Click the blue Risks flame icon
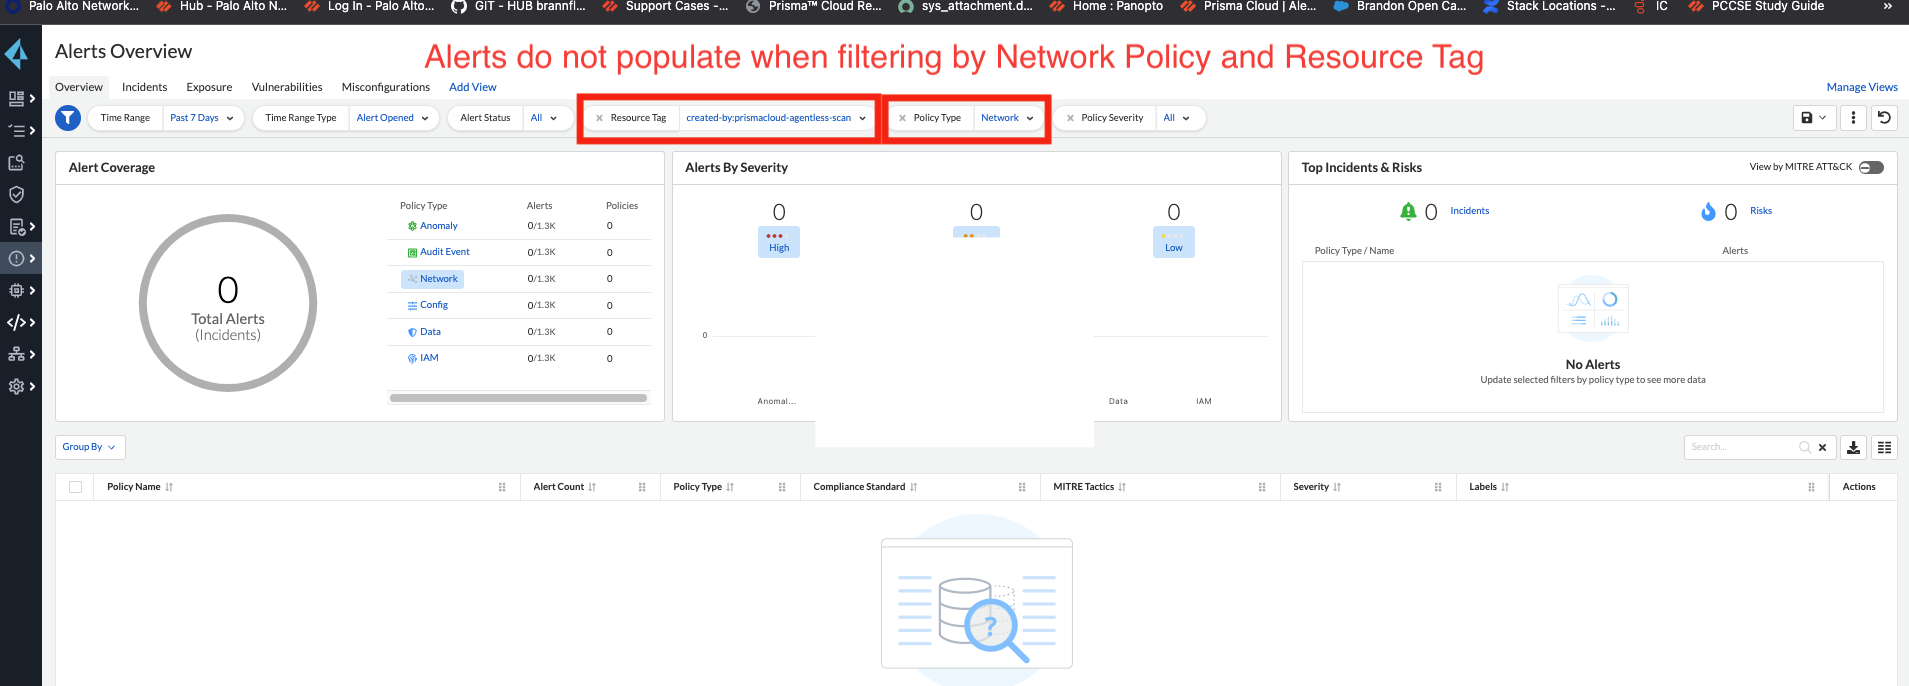Image resolution: width=1909 pixels, height=686 pixels. click(1708, 211)
